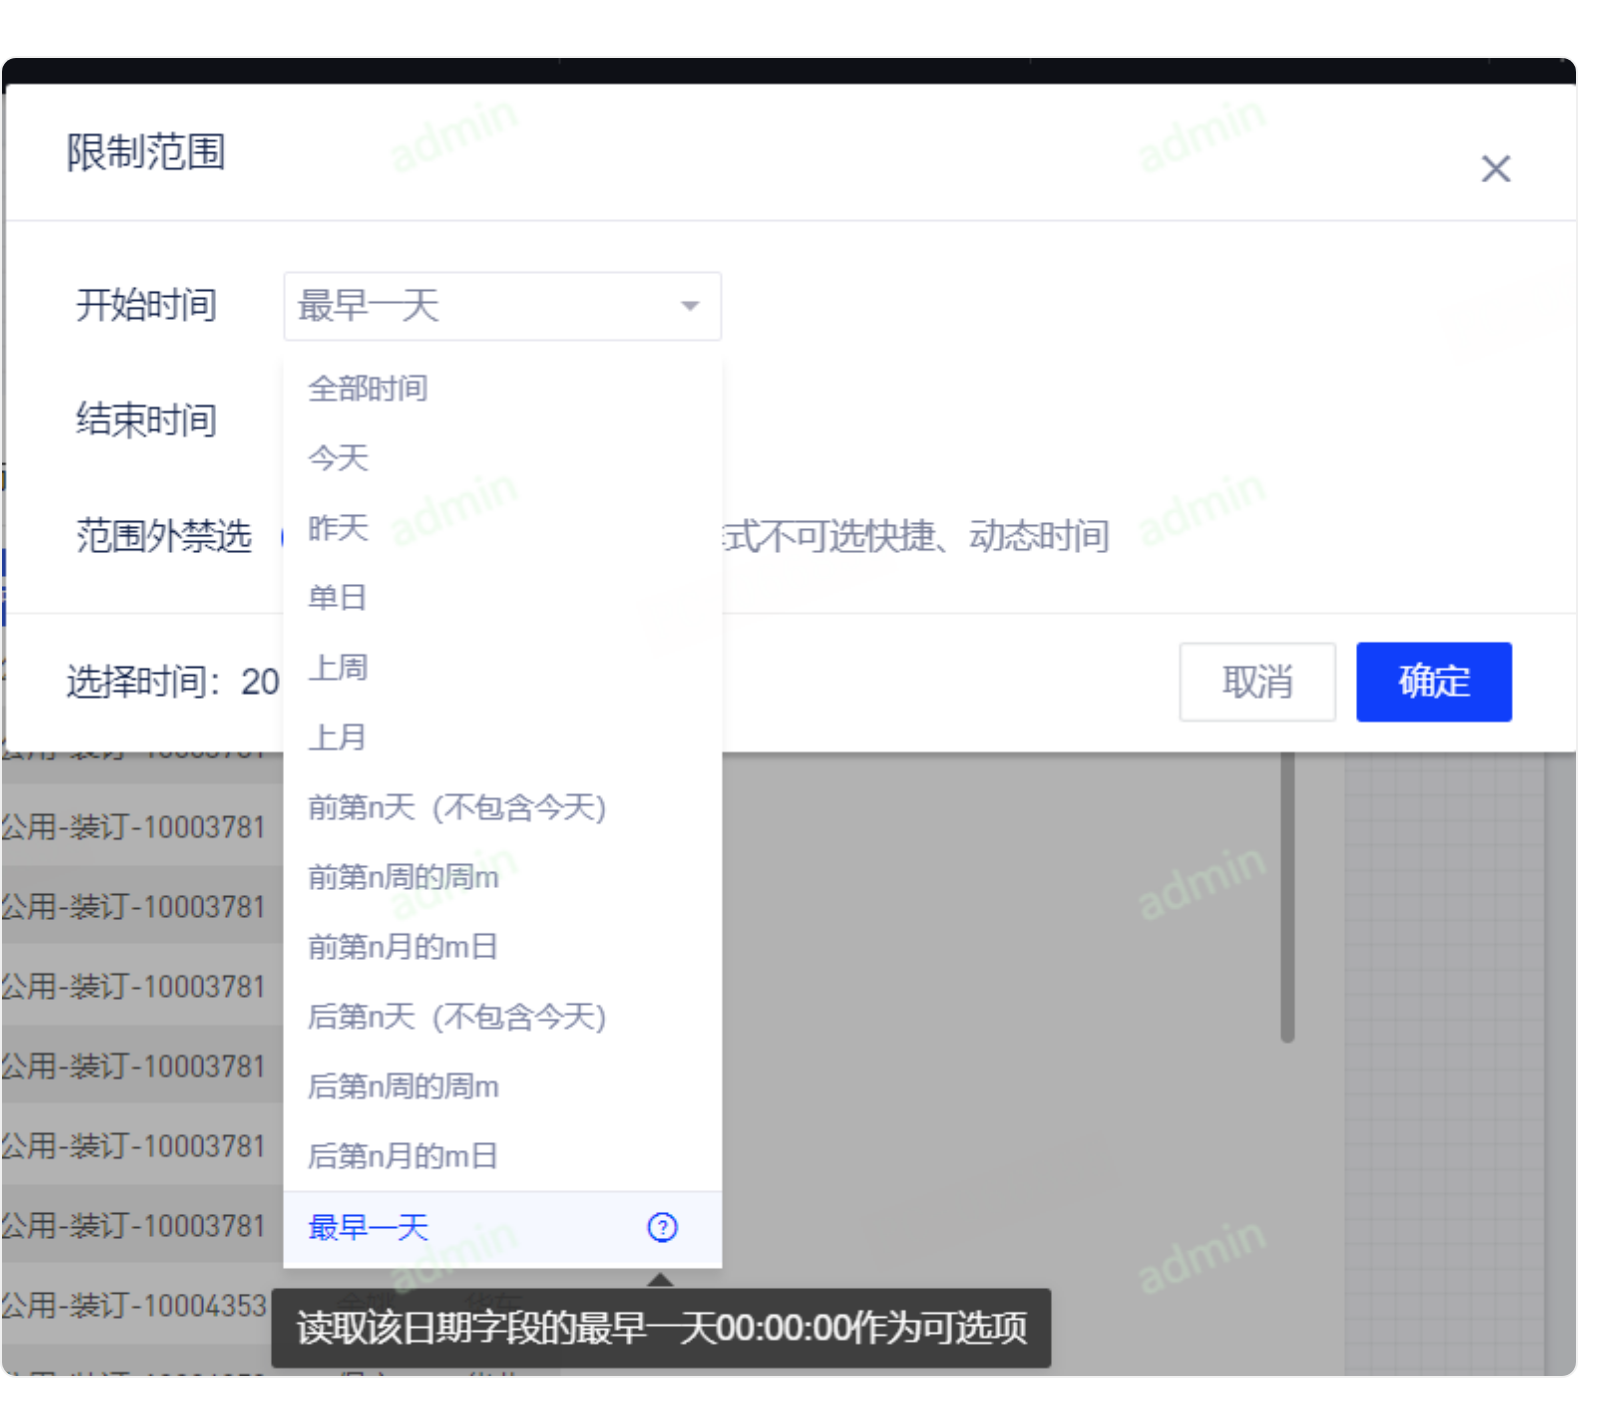This screenshot has width=1600, height=1426.
Task: Pick 后第n天 (不包含今天) option
Action: tap(457, 1017)
